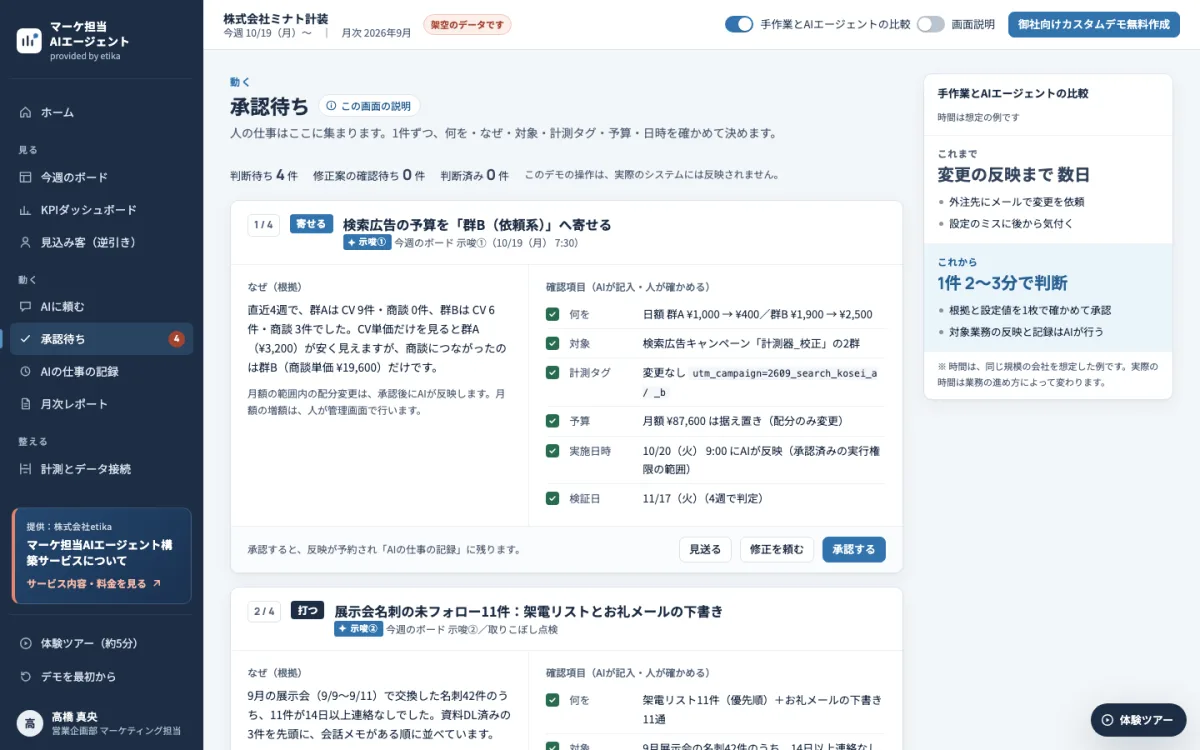This screenshot has width=1200, height=750.
Task: Open AIに頼む menu item
Action: pyautogui.click(x=101, y=307)
